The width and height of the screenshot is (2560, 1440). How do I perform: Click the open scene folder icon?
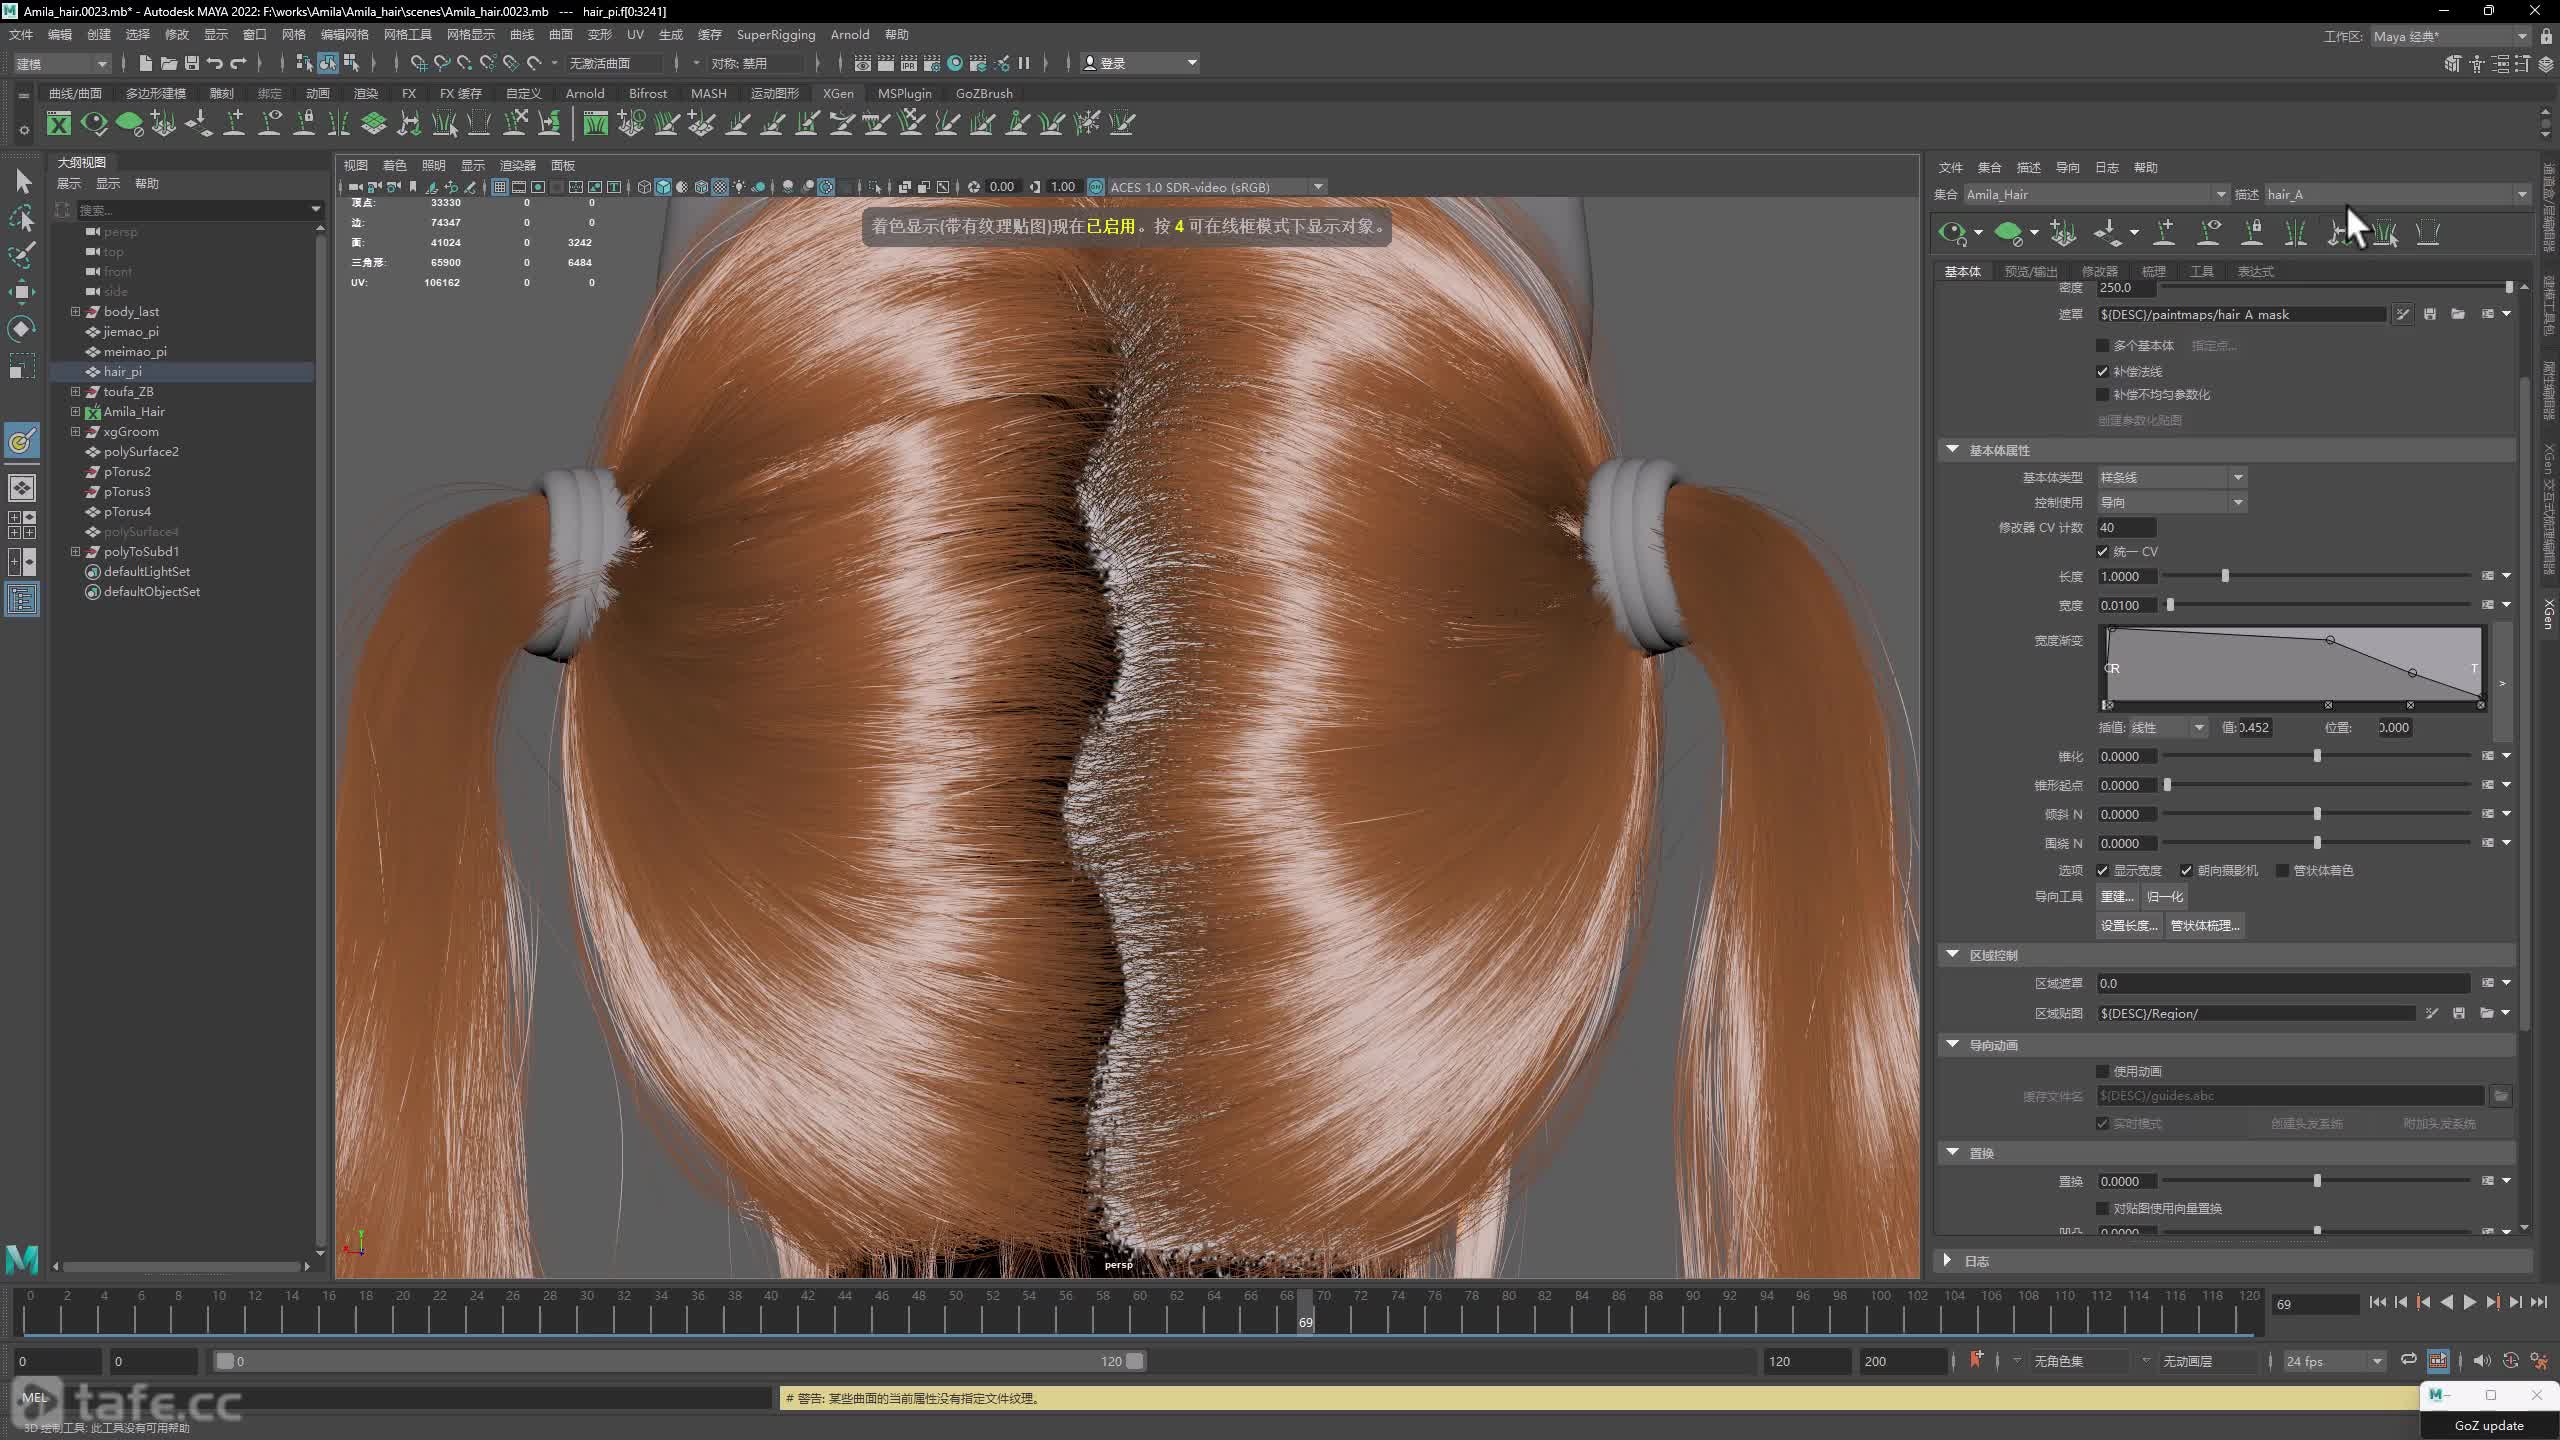[x=168, y=63]
